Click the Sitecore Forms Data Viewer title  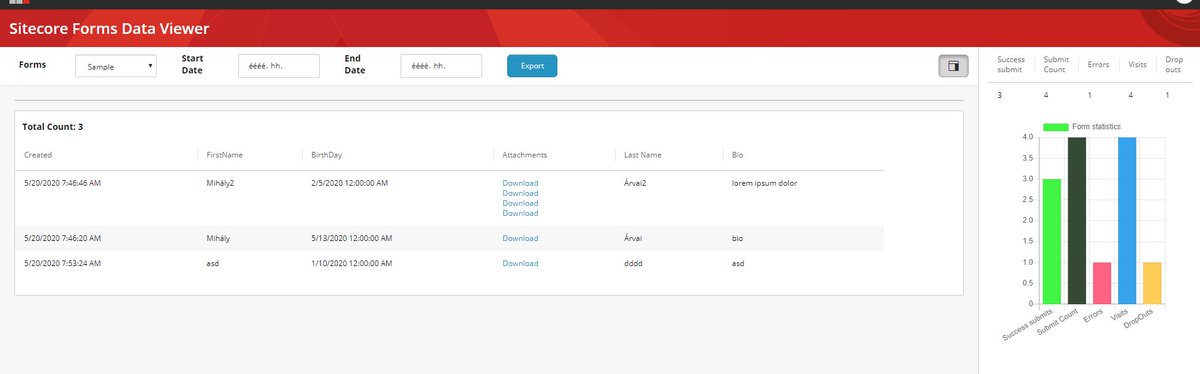pyautogui.click(x=109, y=29)
